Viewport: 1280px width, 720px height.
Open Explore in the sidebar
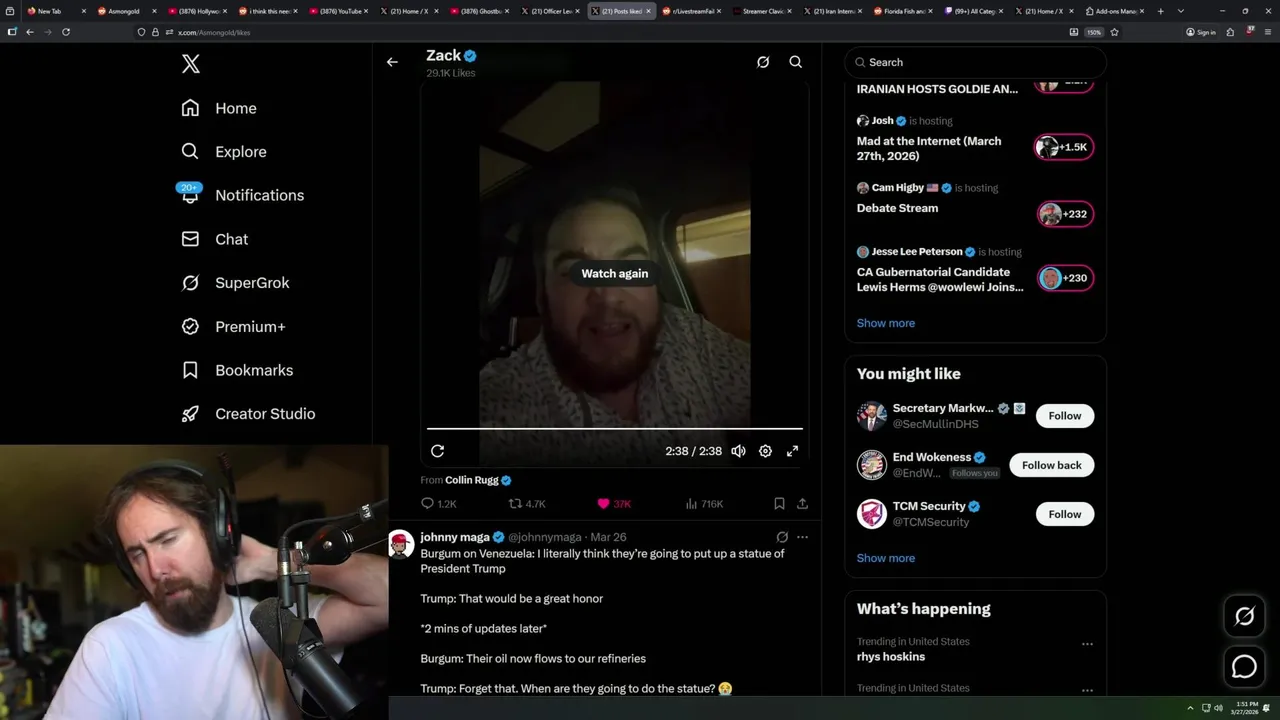tap(224, 152)
